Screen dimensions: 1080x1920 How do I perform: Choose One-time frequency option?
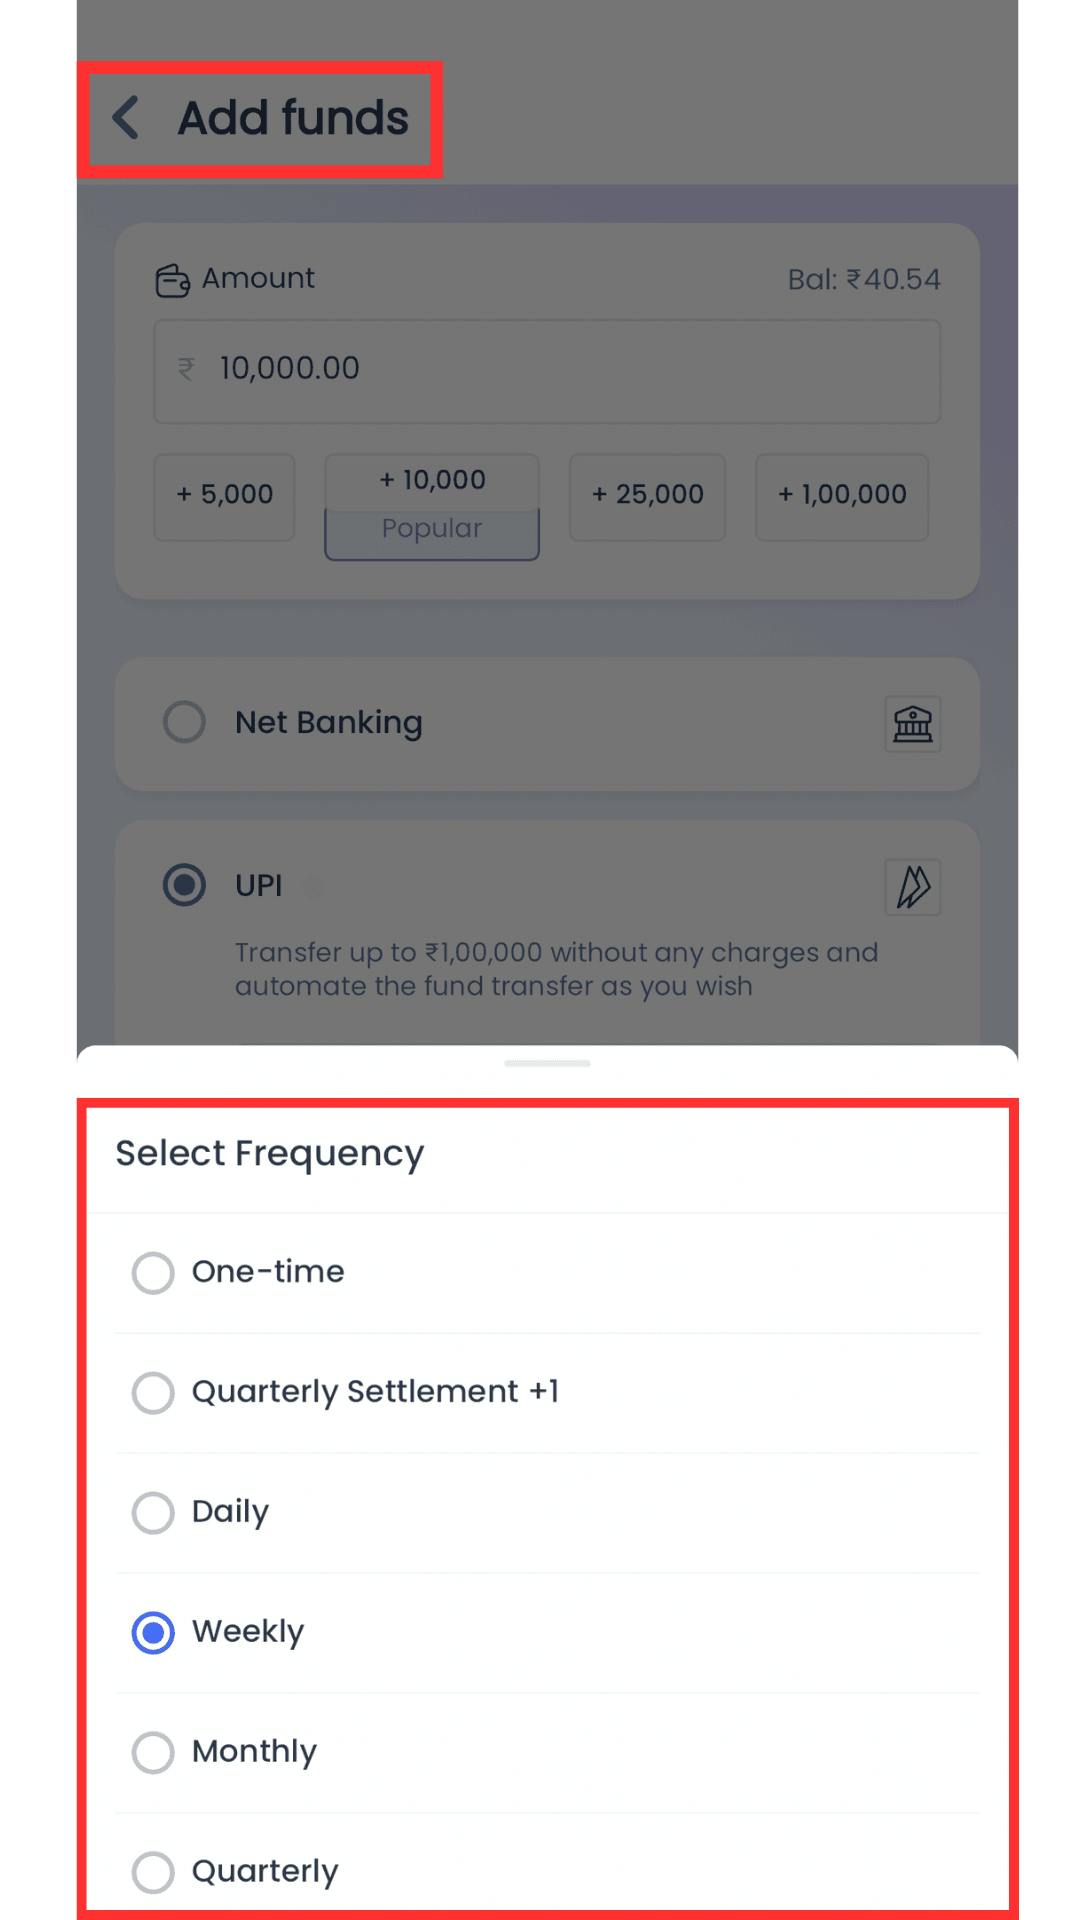[x=153, y=1273]
